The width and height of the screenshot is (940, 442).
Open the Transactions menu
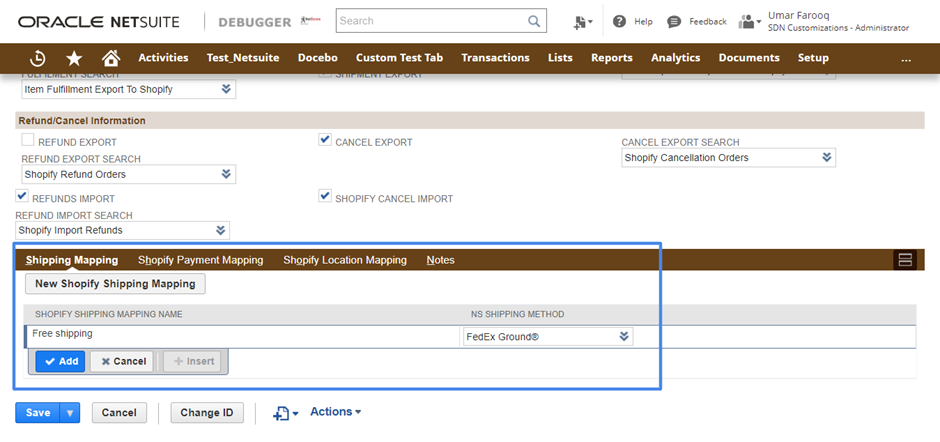click(495, 58)
